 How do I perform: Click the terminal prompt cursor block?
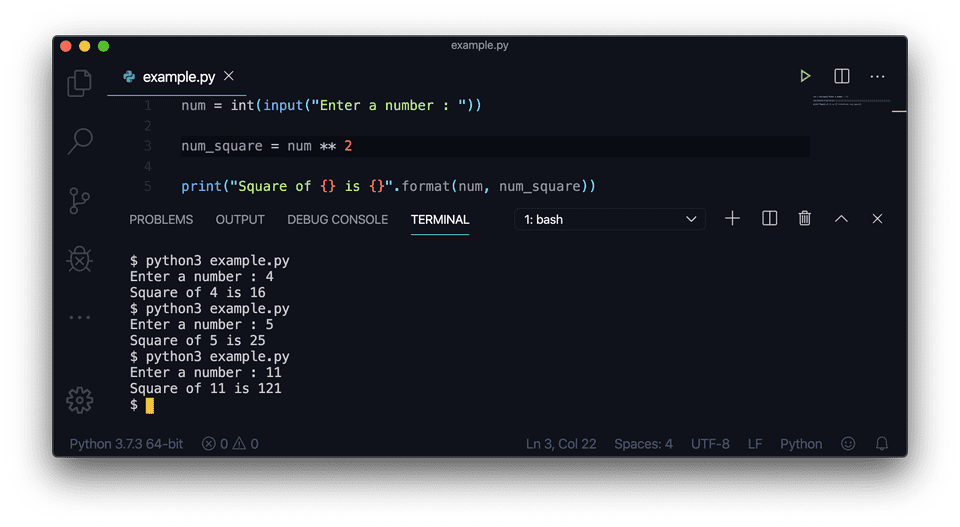(x=150, y=405)
